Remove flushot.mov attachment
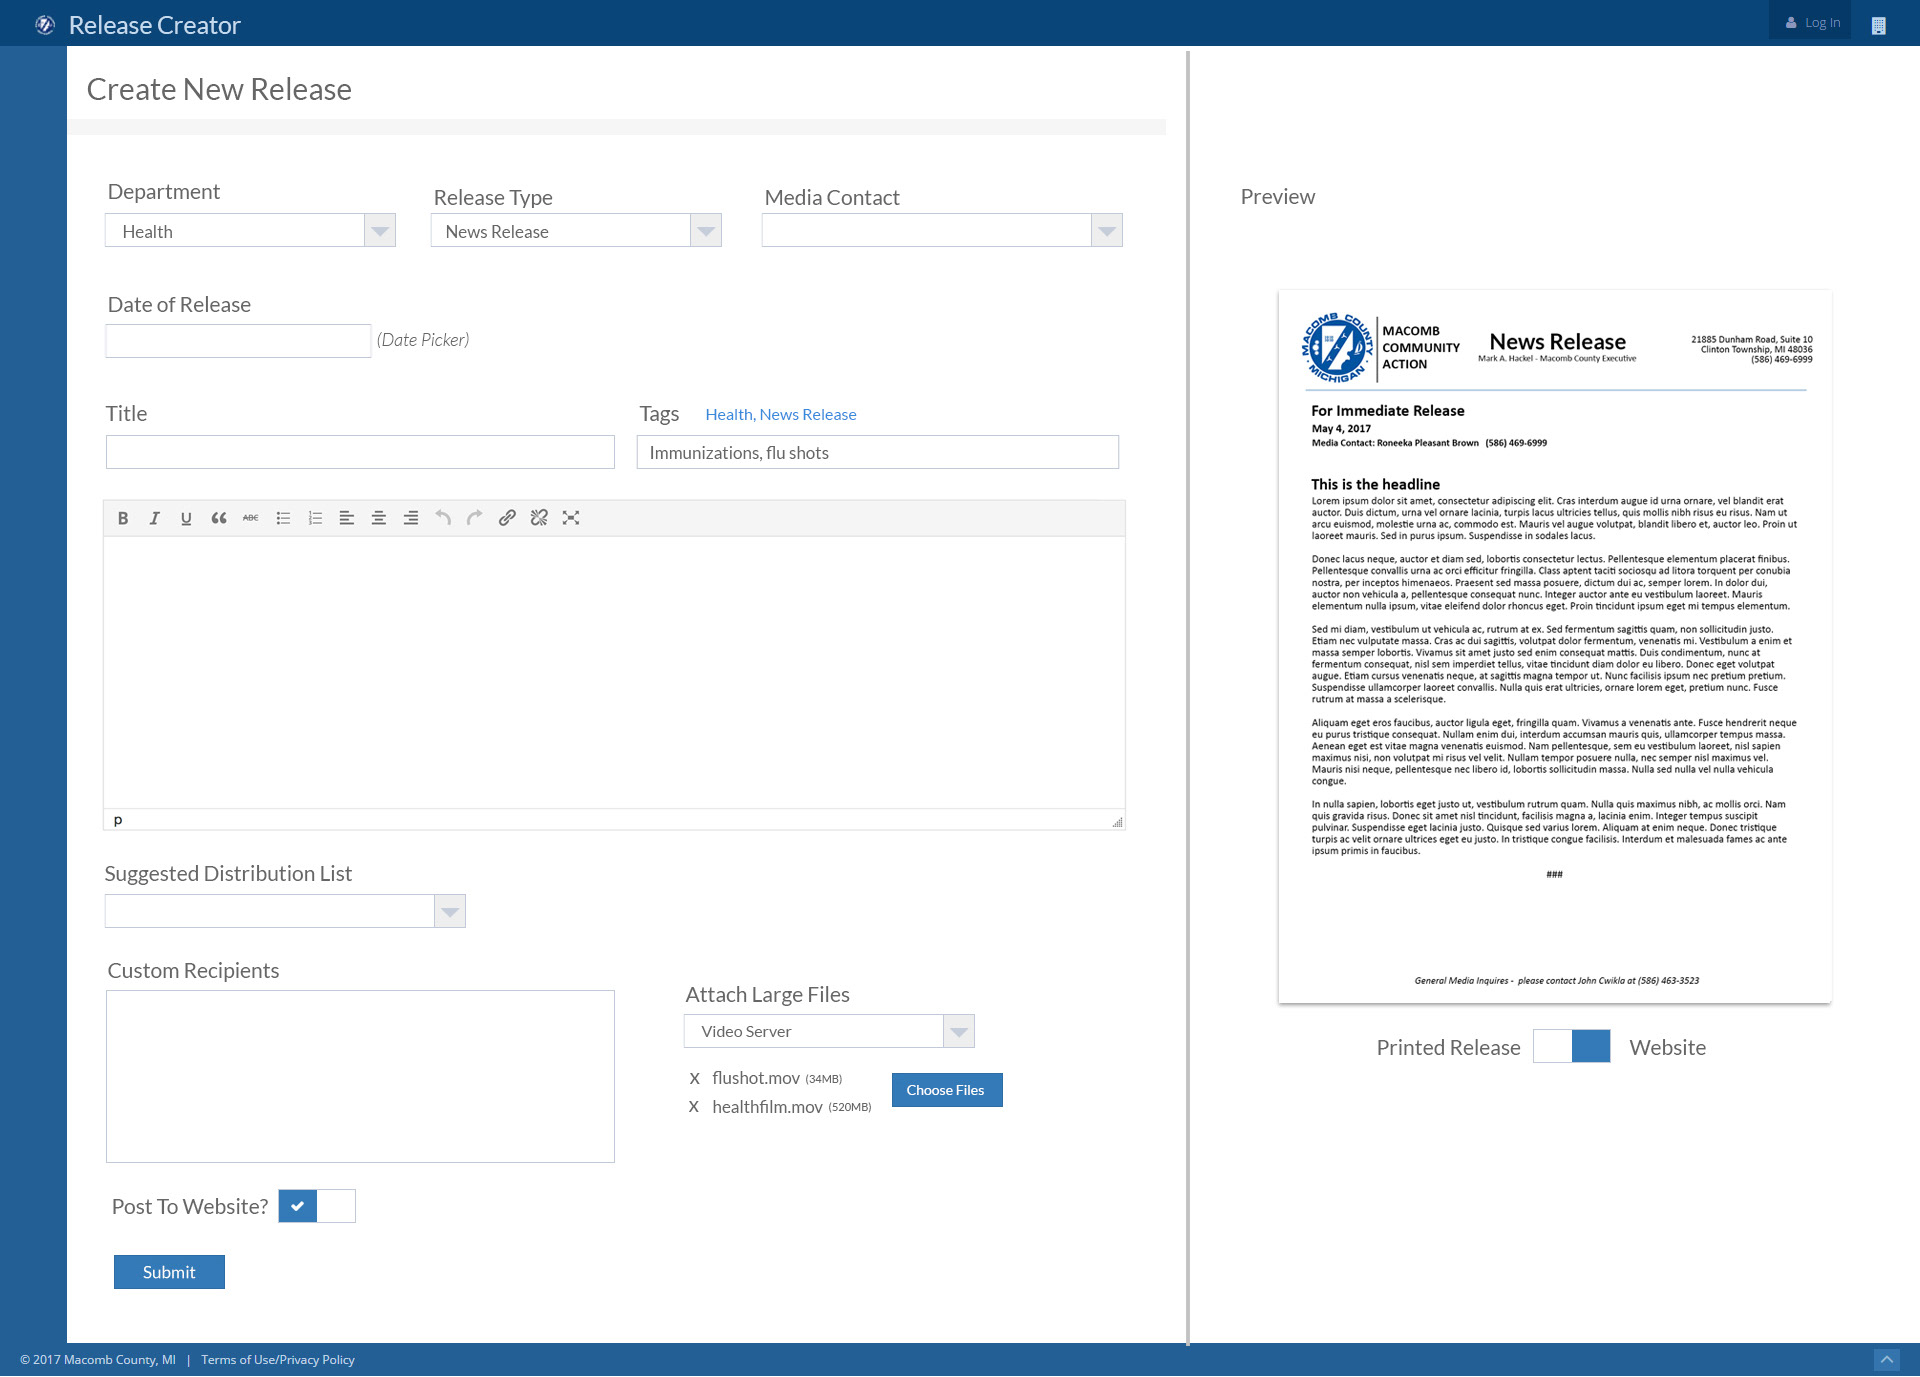 click(694, 1079)
